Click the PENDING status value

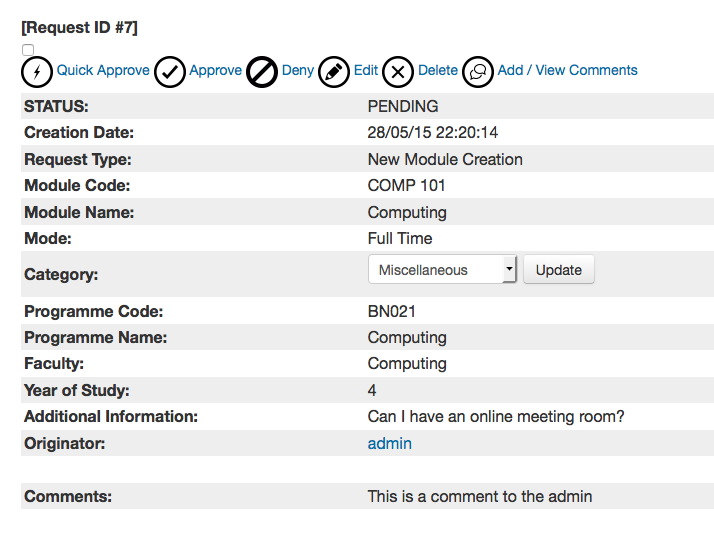[x=403, y=106]
